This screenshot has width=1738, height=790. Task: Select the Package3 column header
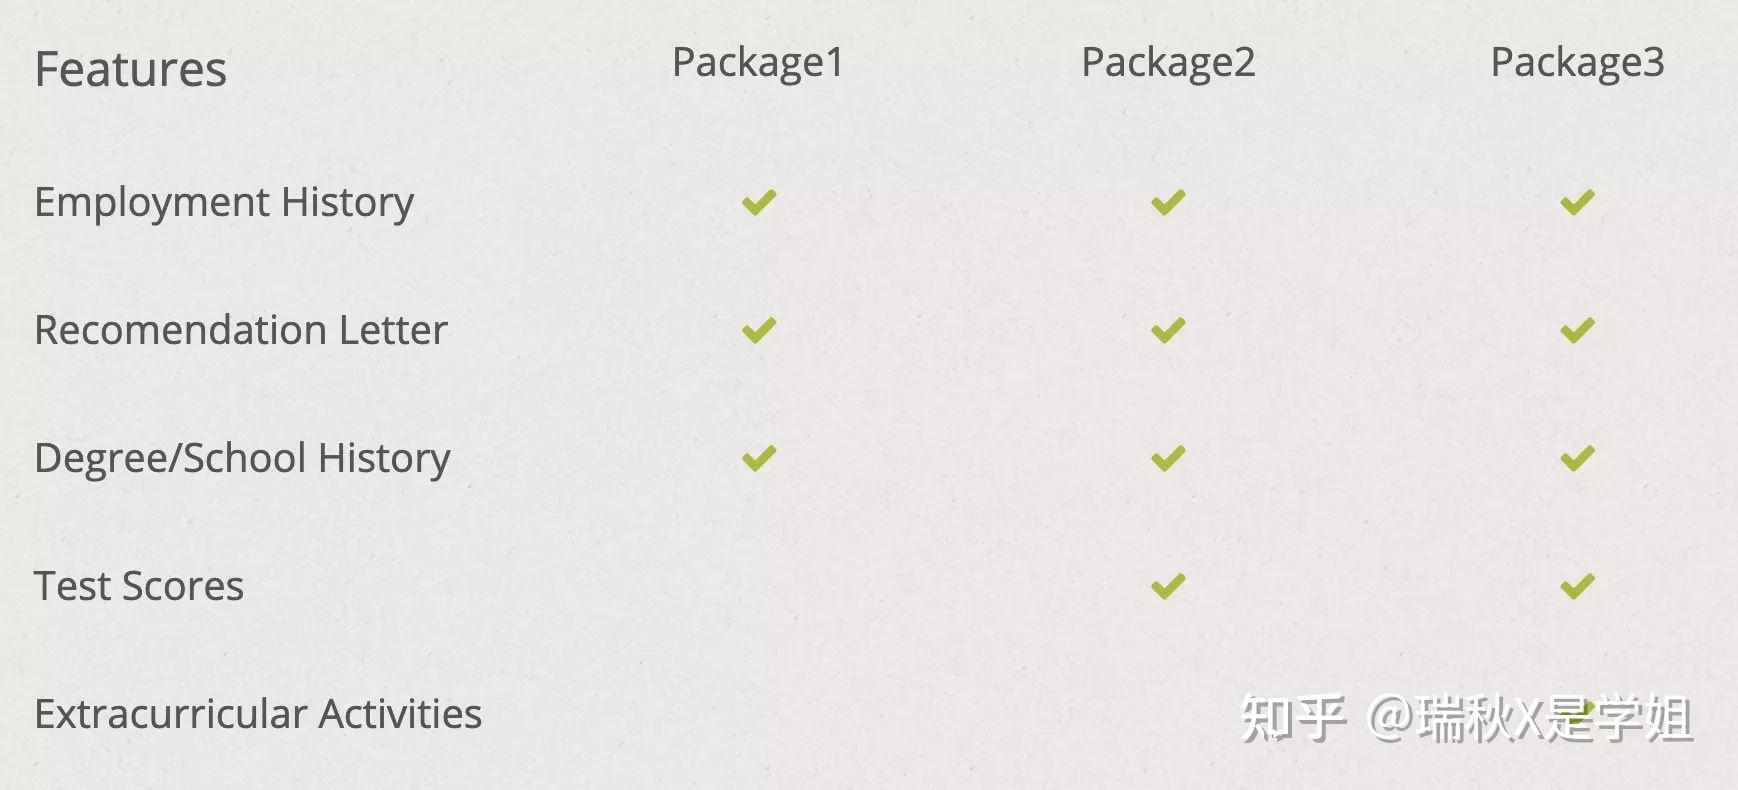[1577, 62]
